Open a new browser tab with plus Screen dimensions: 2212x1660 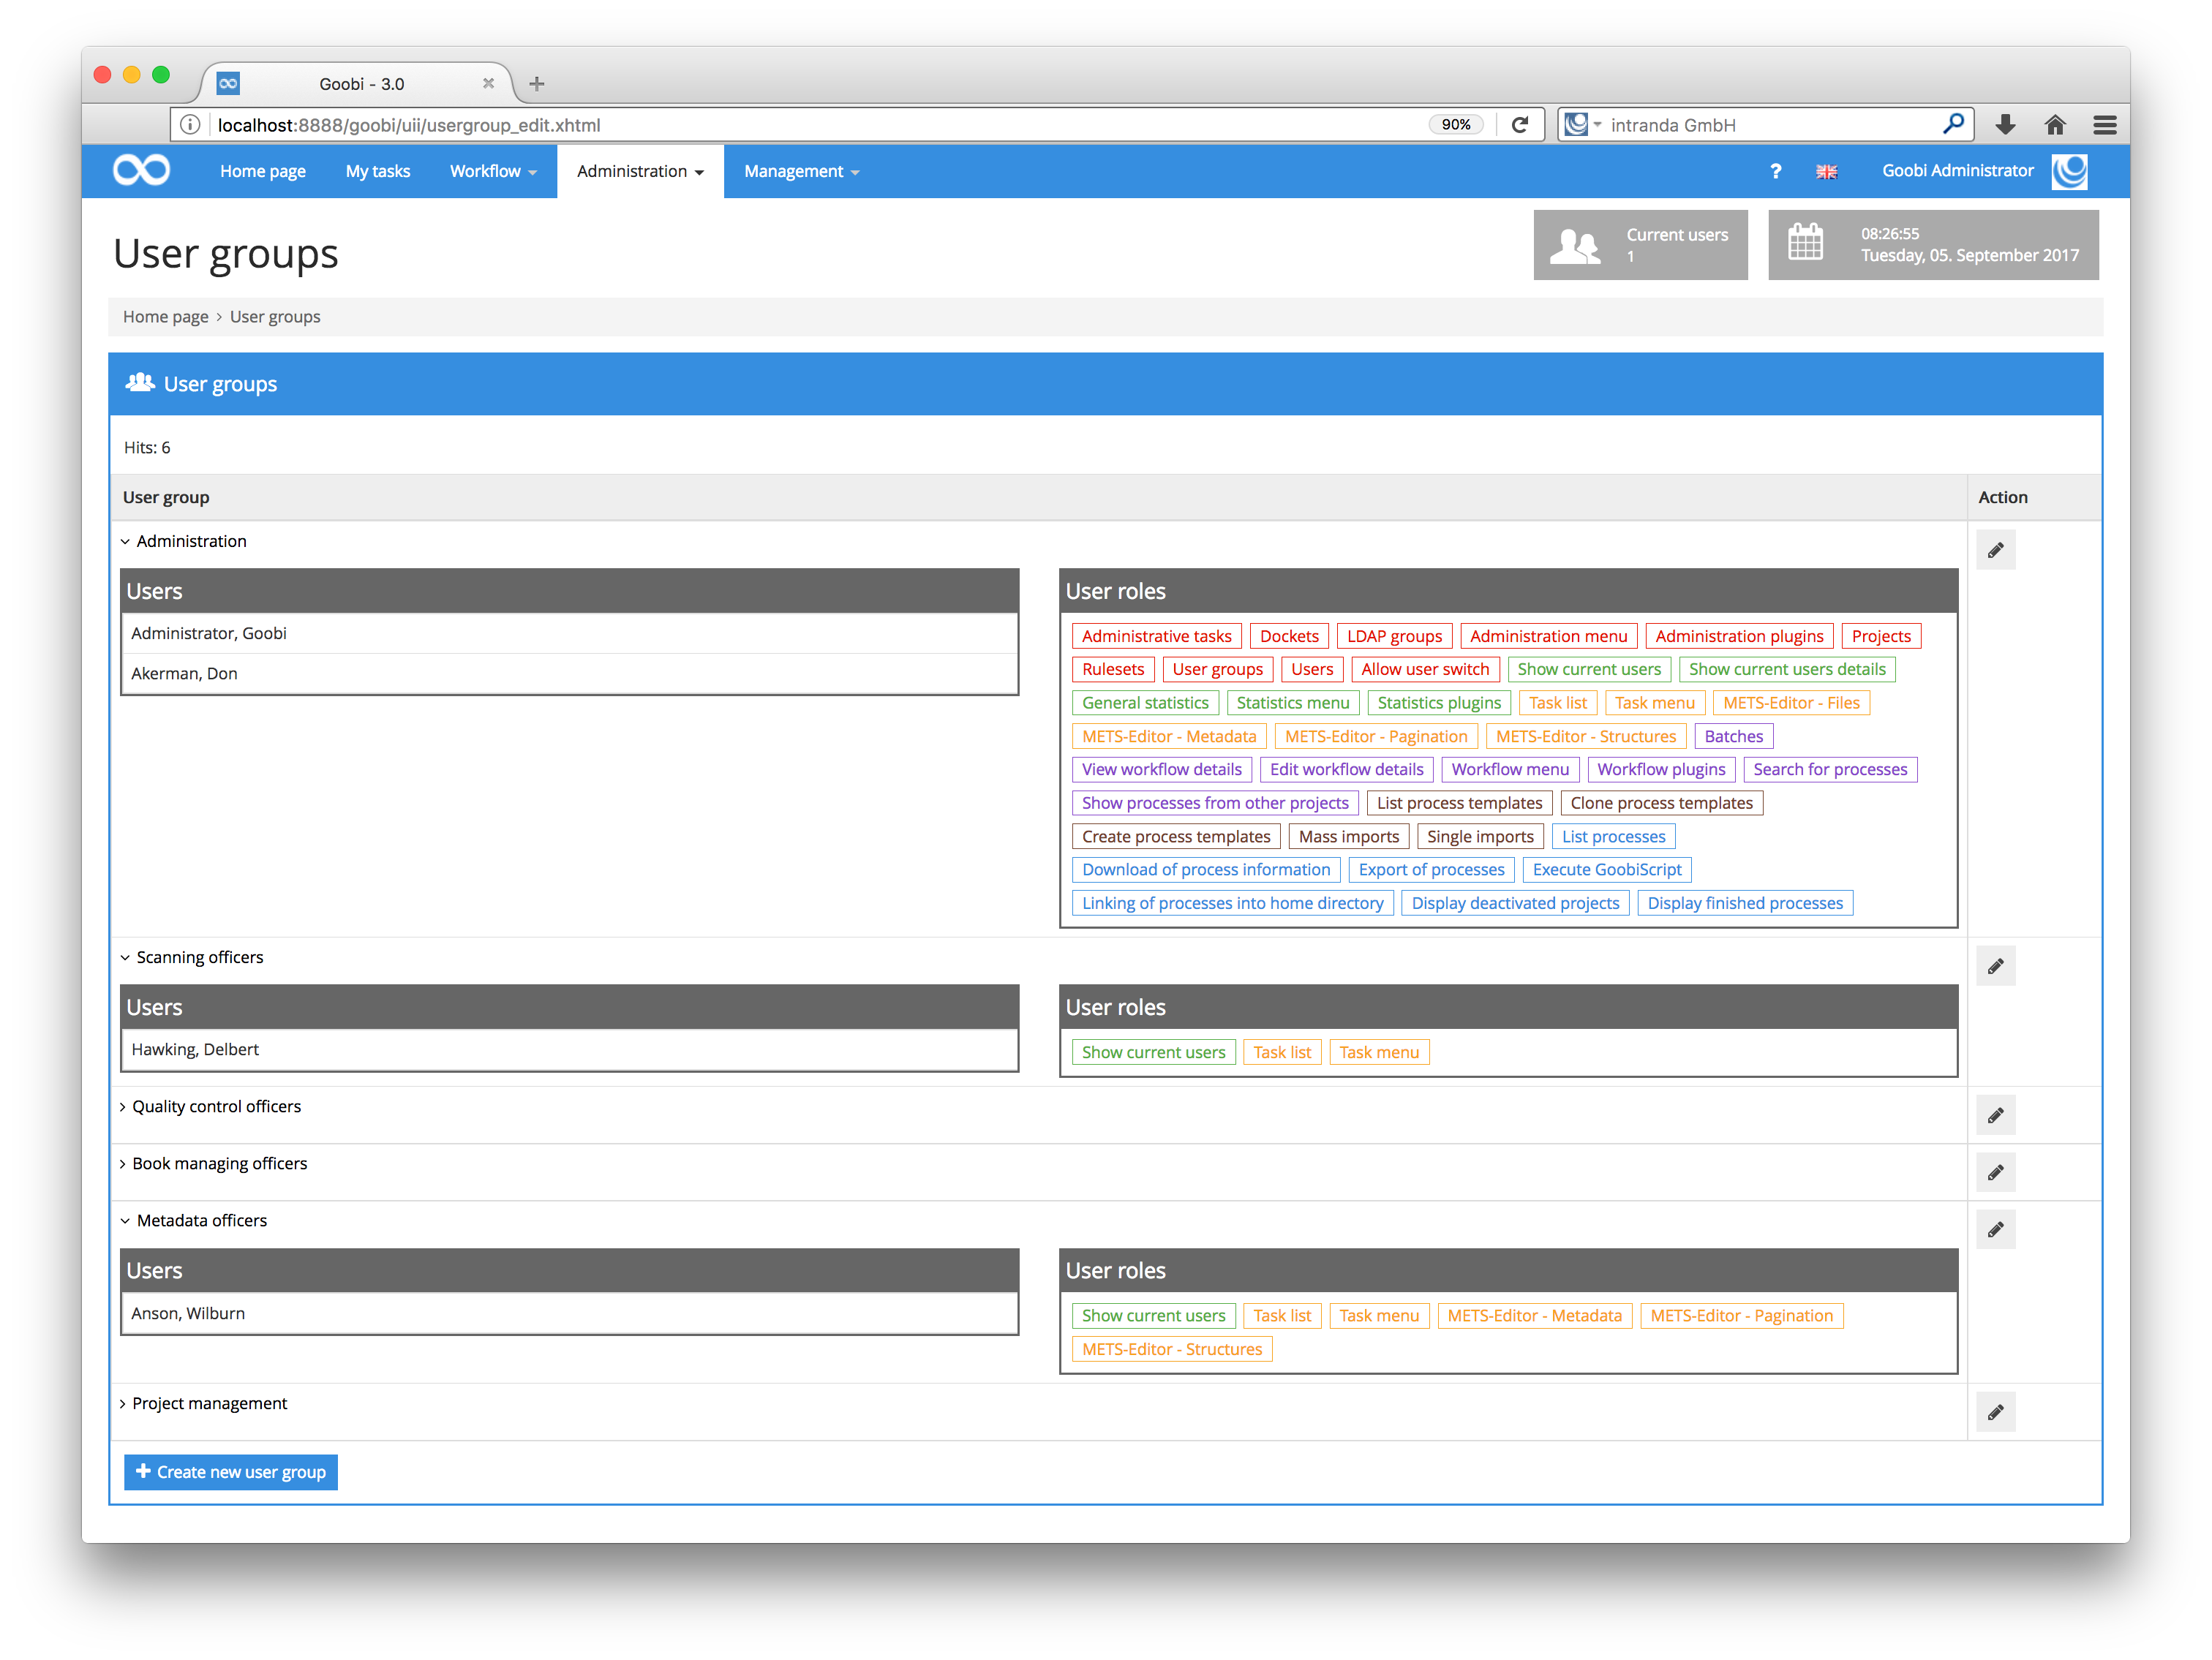537,84
